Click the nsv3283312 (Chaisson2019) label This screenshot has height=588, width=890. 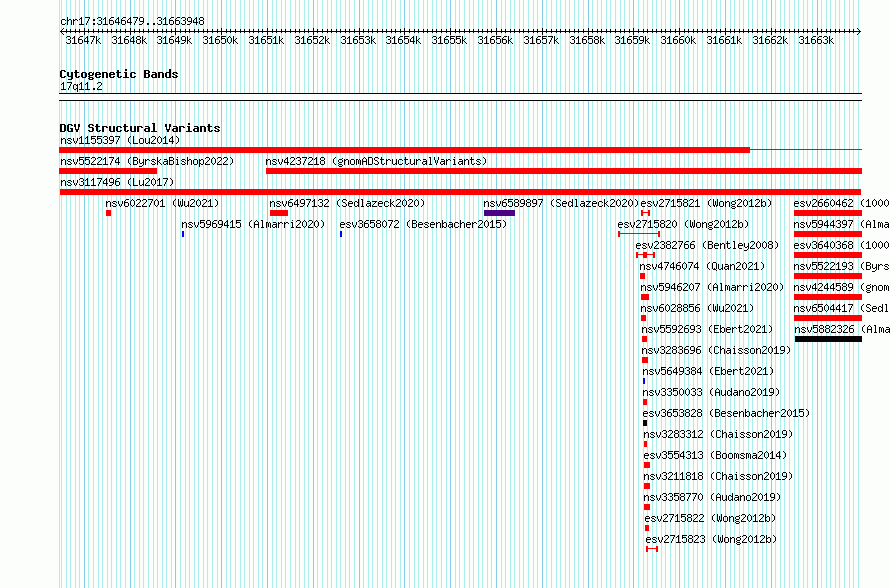click(x=719, y=434)
